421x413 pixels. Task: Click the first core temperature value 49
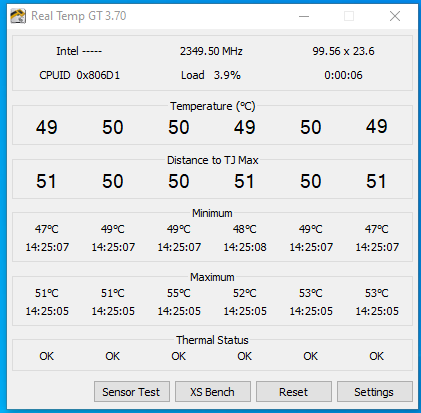coord(47,127)
